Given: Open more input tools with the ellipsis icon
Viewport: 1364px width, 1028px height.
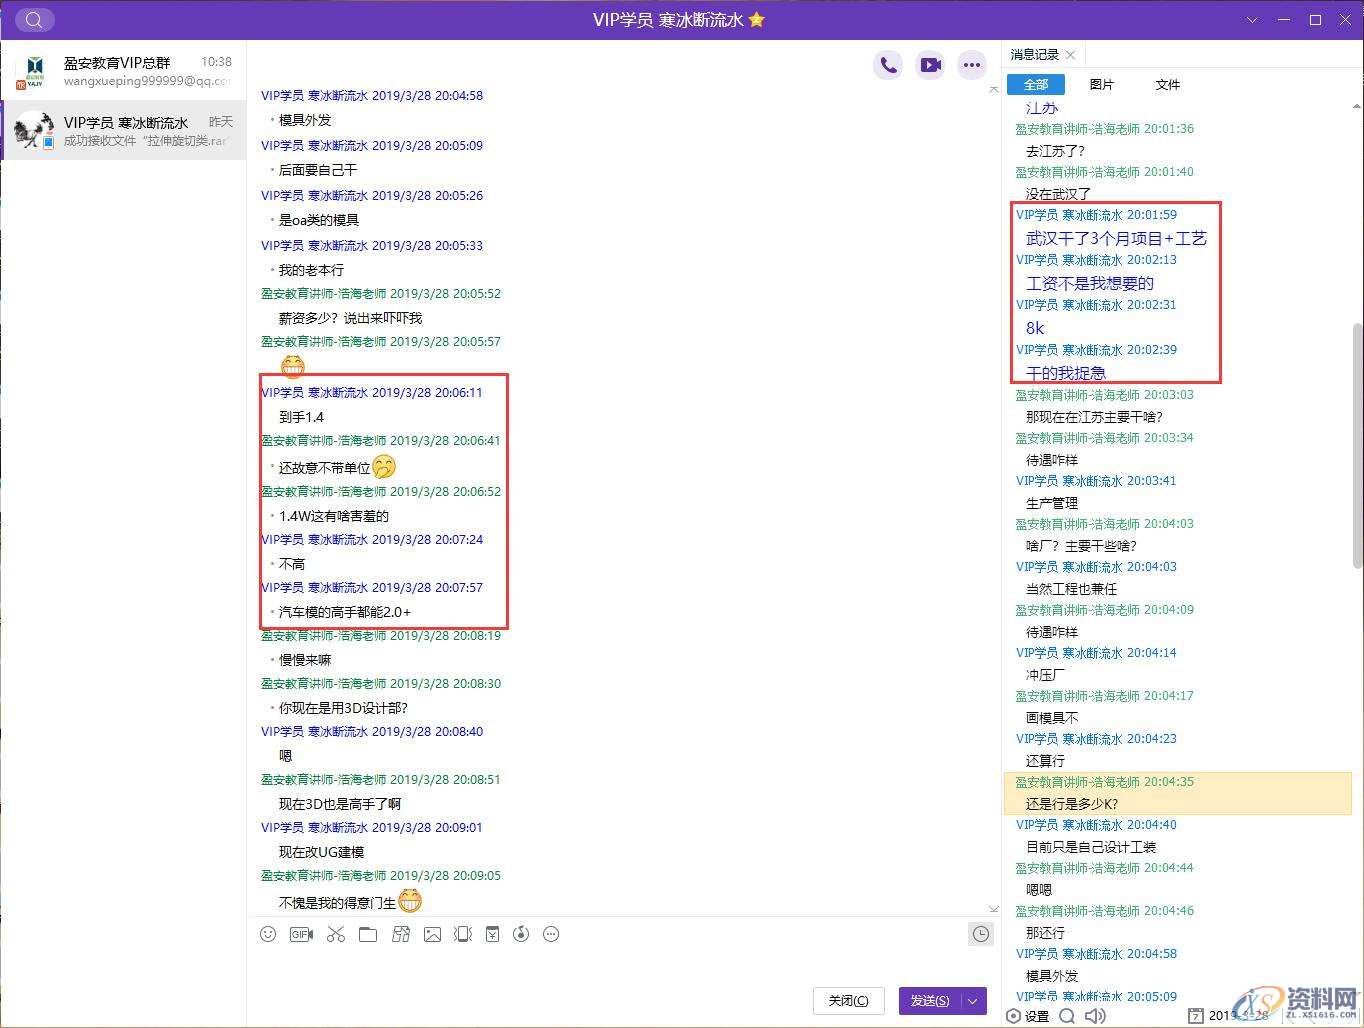Looking at the screenshot, I should point(550,934).
